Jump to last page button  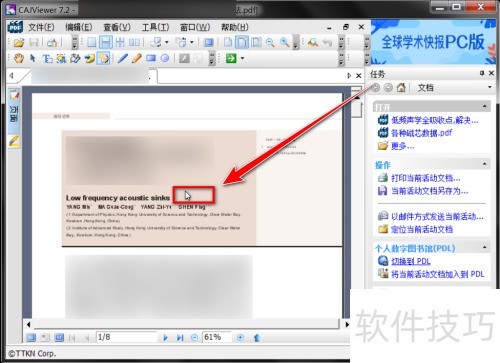click(180, 338)
